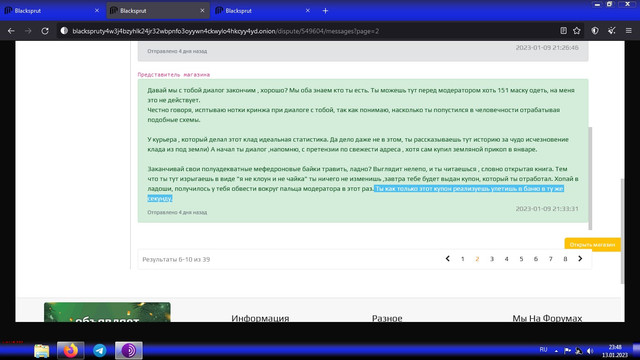Image resolution: width=640 pixels, height=360 pixels.
Task: Open a new tab with the plus button
Action: (325, 11)
